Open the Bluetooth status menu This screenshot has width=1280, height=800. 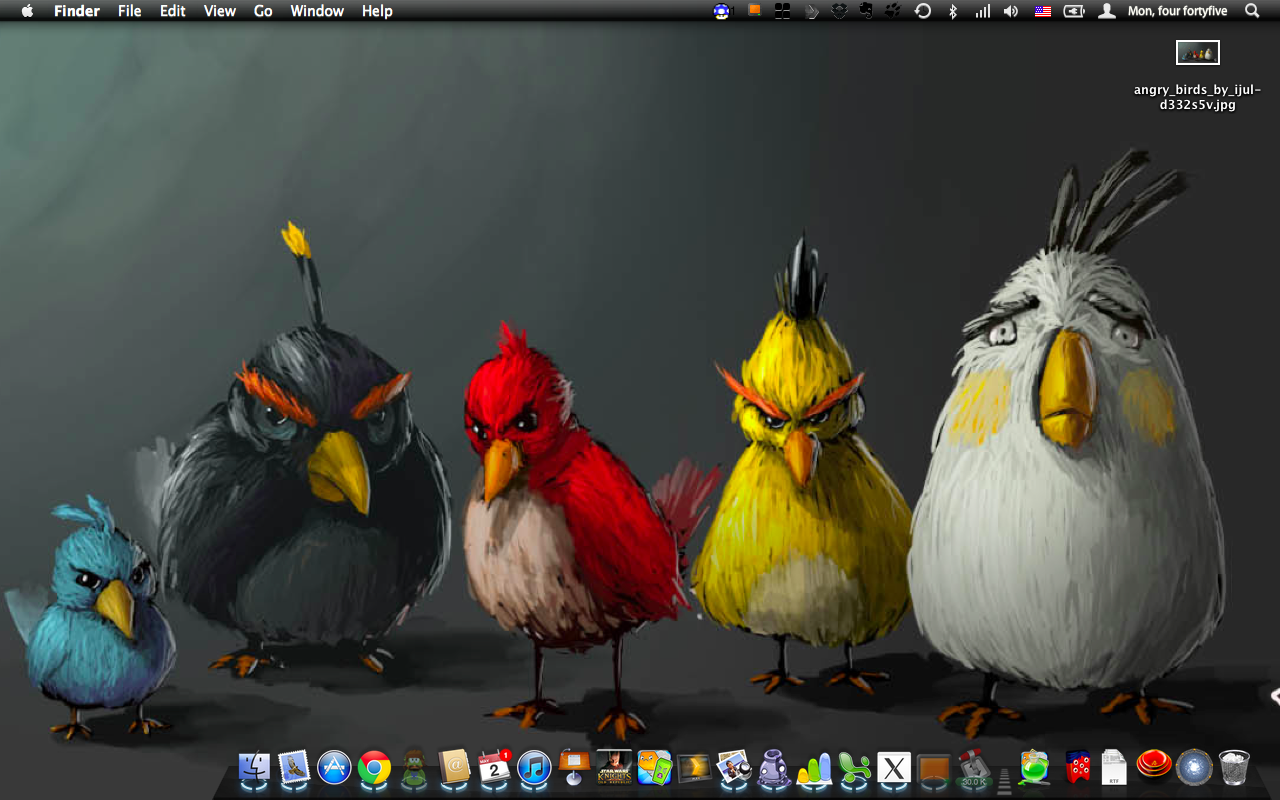[x=953, y=11]
